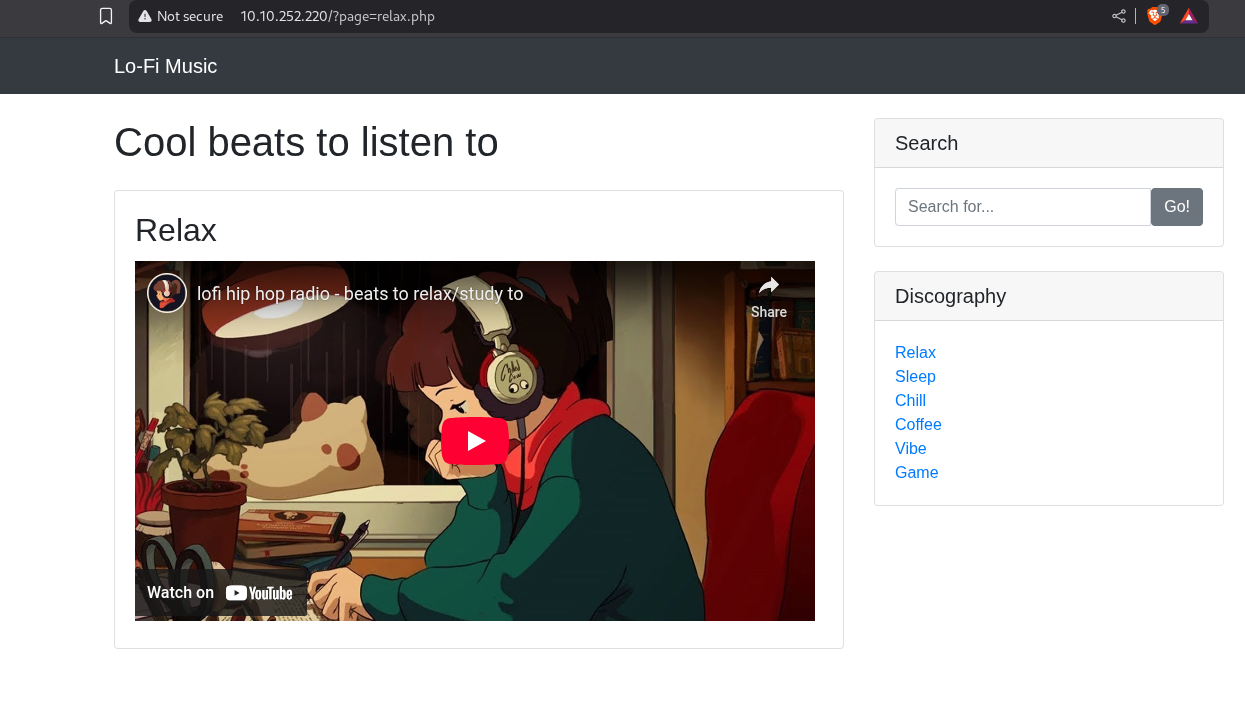The height and width of the screenshot is (721, 1245).
Task: Play the lofi hip hop video
Action: click(x=475, y=441)
